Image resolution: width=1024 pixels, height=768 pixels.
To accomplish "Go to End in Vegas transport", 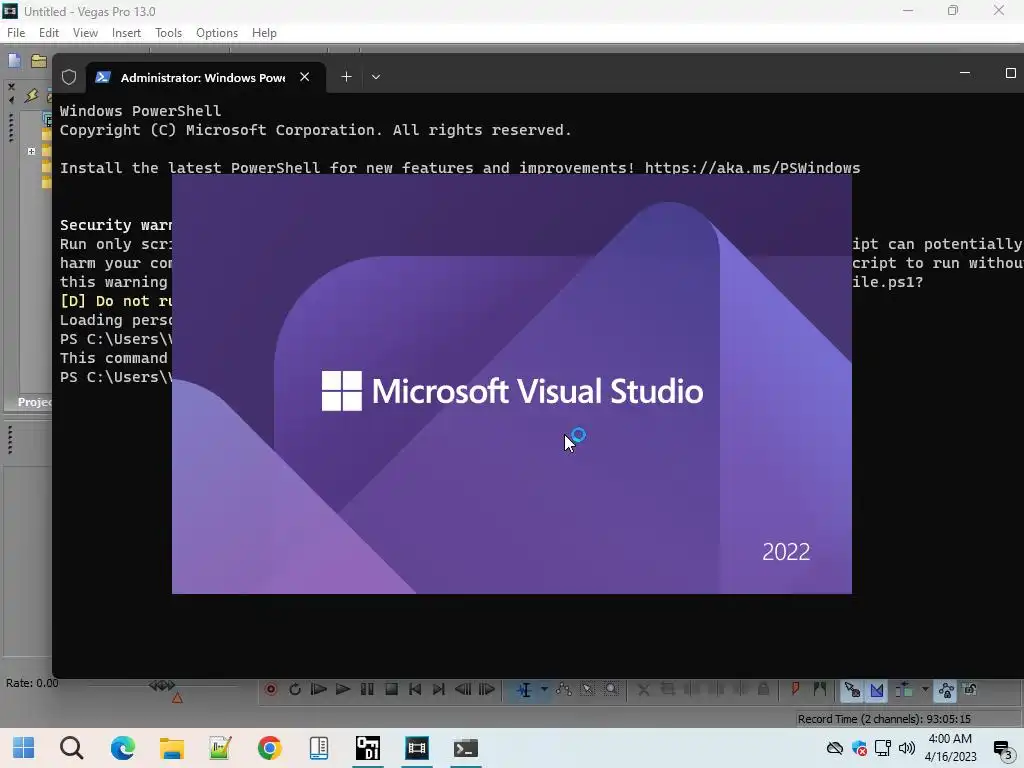I will tap(439, 689).
